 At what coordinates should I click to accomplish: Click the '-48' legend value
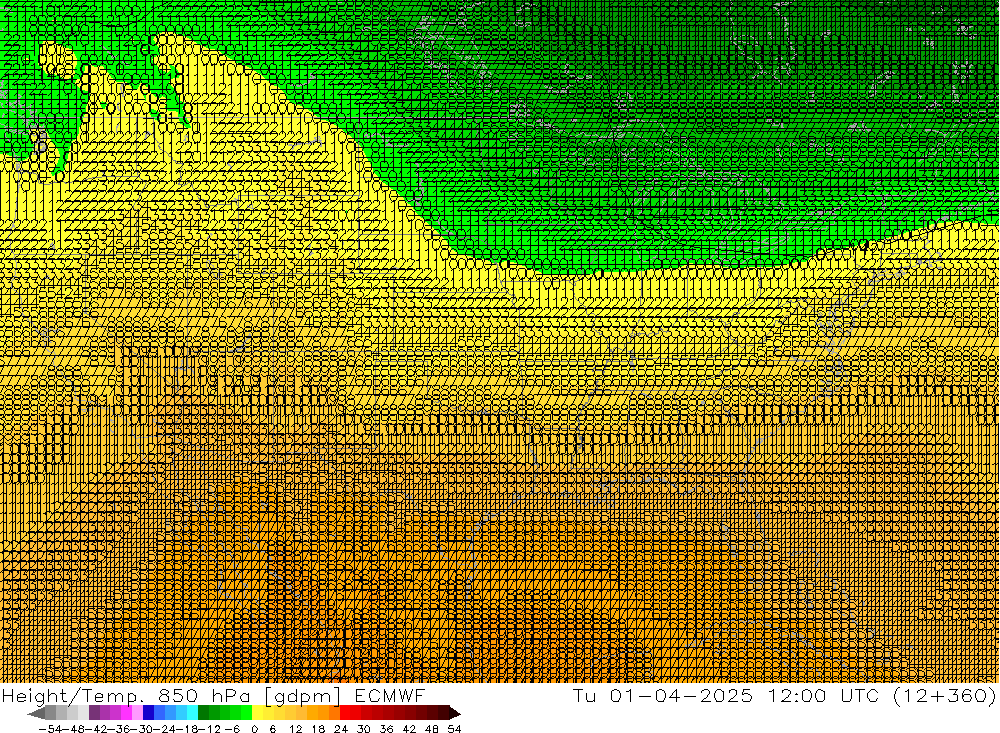pyautogui.click(x=73, y=729)
